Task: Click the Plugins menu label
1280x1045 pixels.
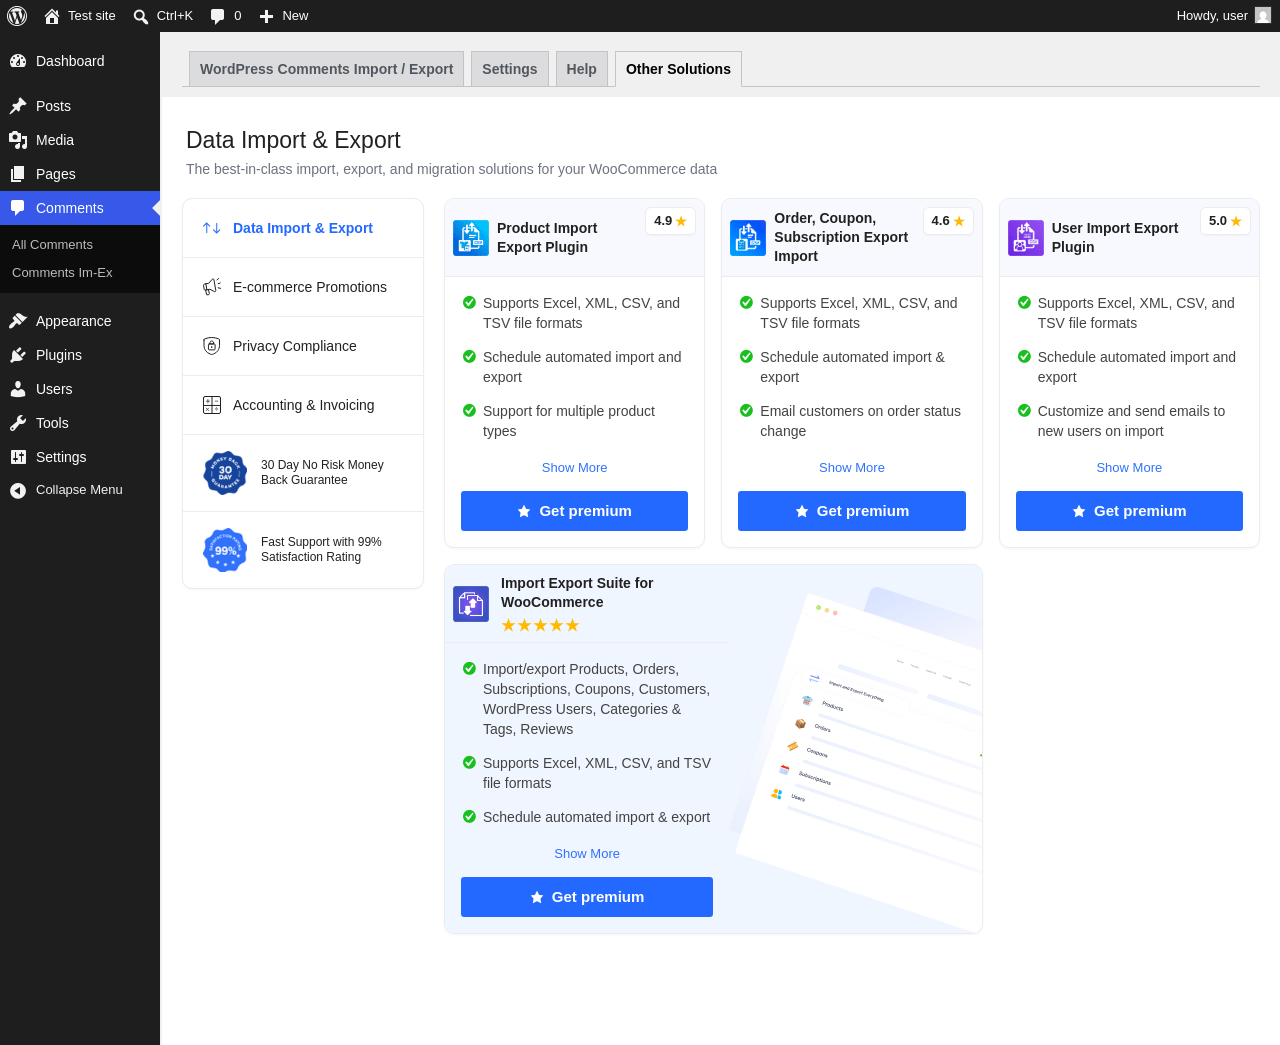Action: pos(59,355)
